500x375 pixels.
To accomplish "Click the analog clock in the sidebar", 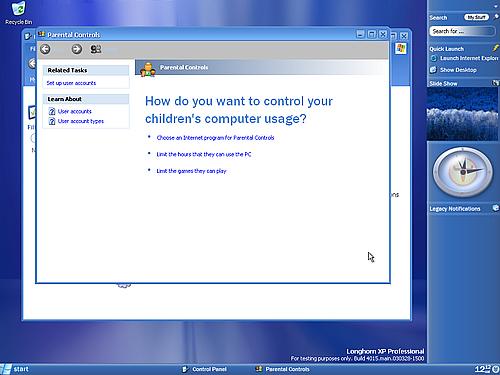I will 463,172.
